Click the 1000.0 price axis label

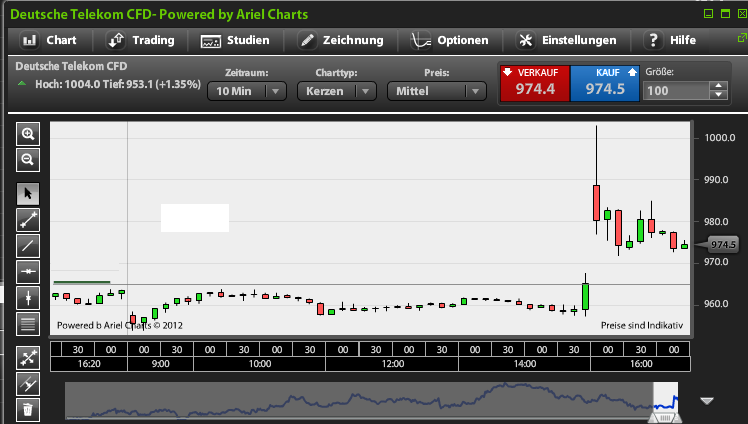pyautogui.click(x=720, y=138)
